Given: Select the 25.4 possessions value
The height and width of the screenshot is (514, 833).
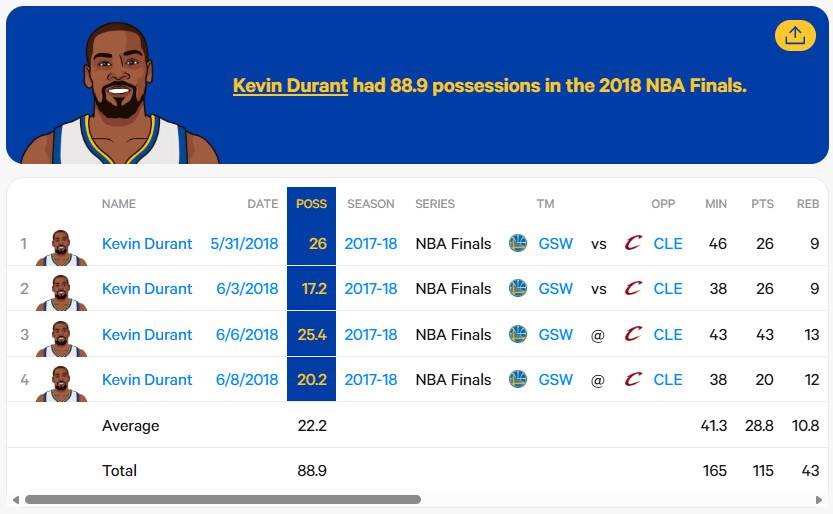Looking at the screenshot, I should click(312, 335).
